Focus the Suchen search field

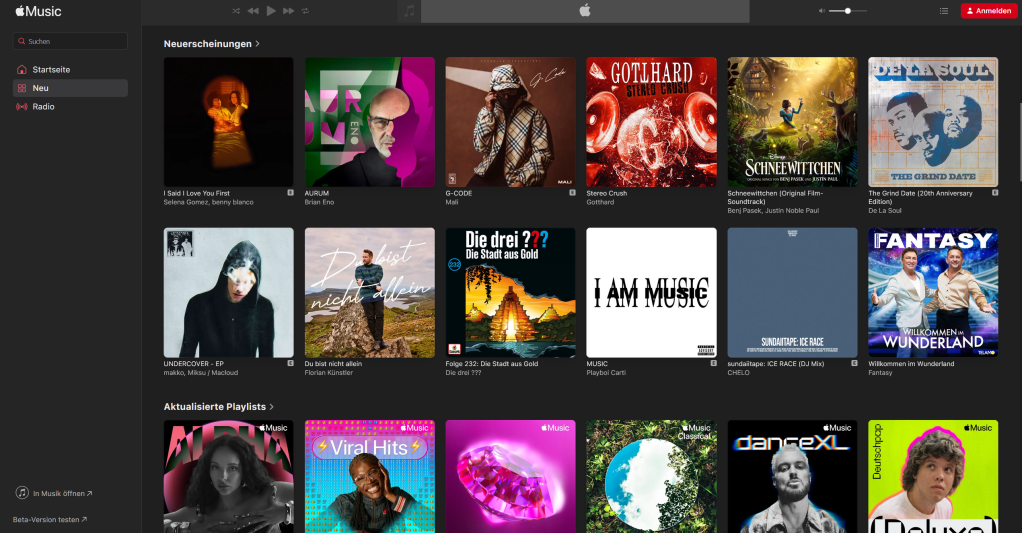click(x=70, y=41)
